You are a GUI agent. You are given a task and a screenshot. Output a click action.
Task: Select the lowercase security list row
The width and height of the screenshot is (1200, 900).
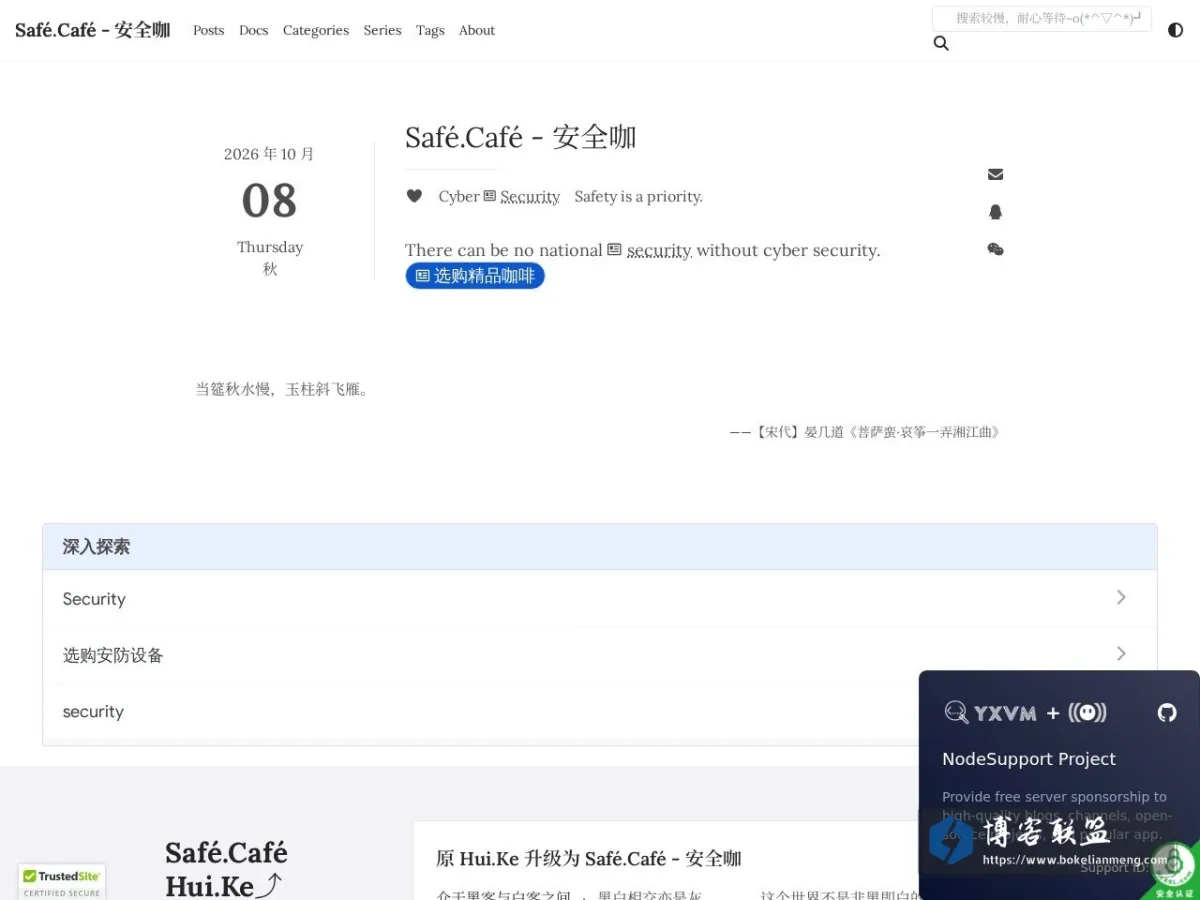tap(600, 712)
